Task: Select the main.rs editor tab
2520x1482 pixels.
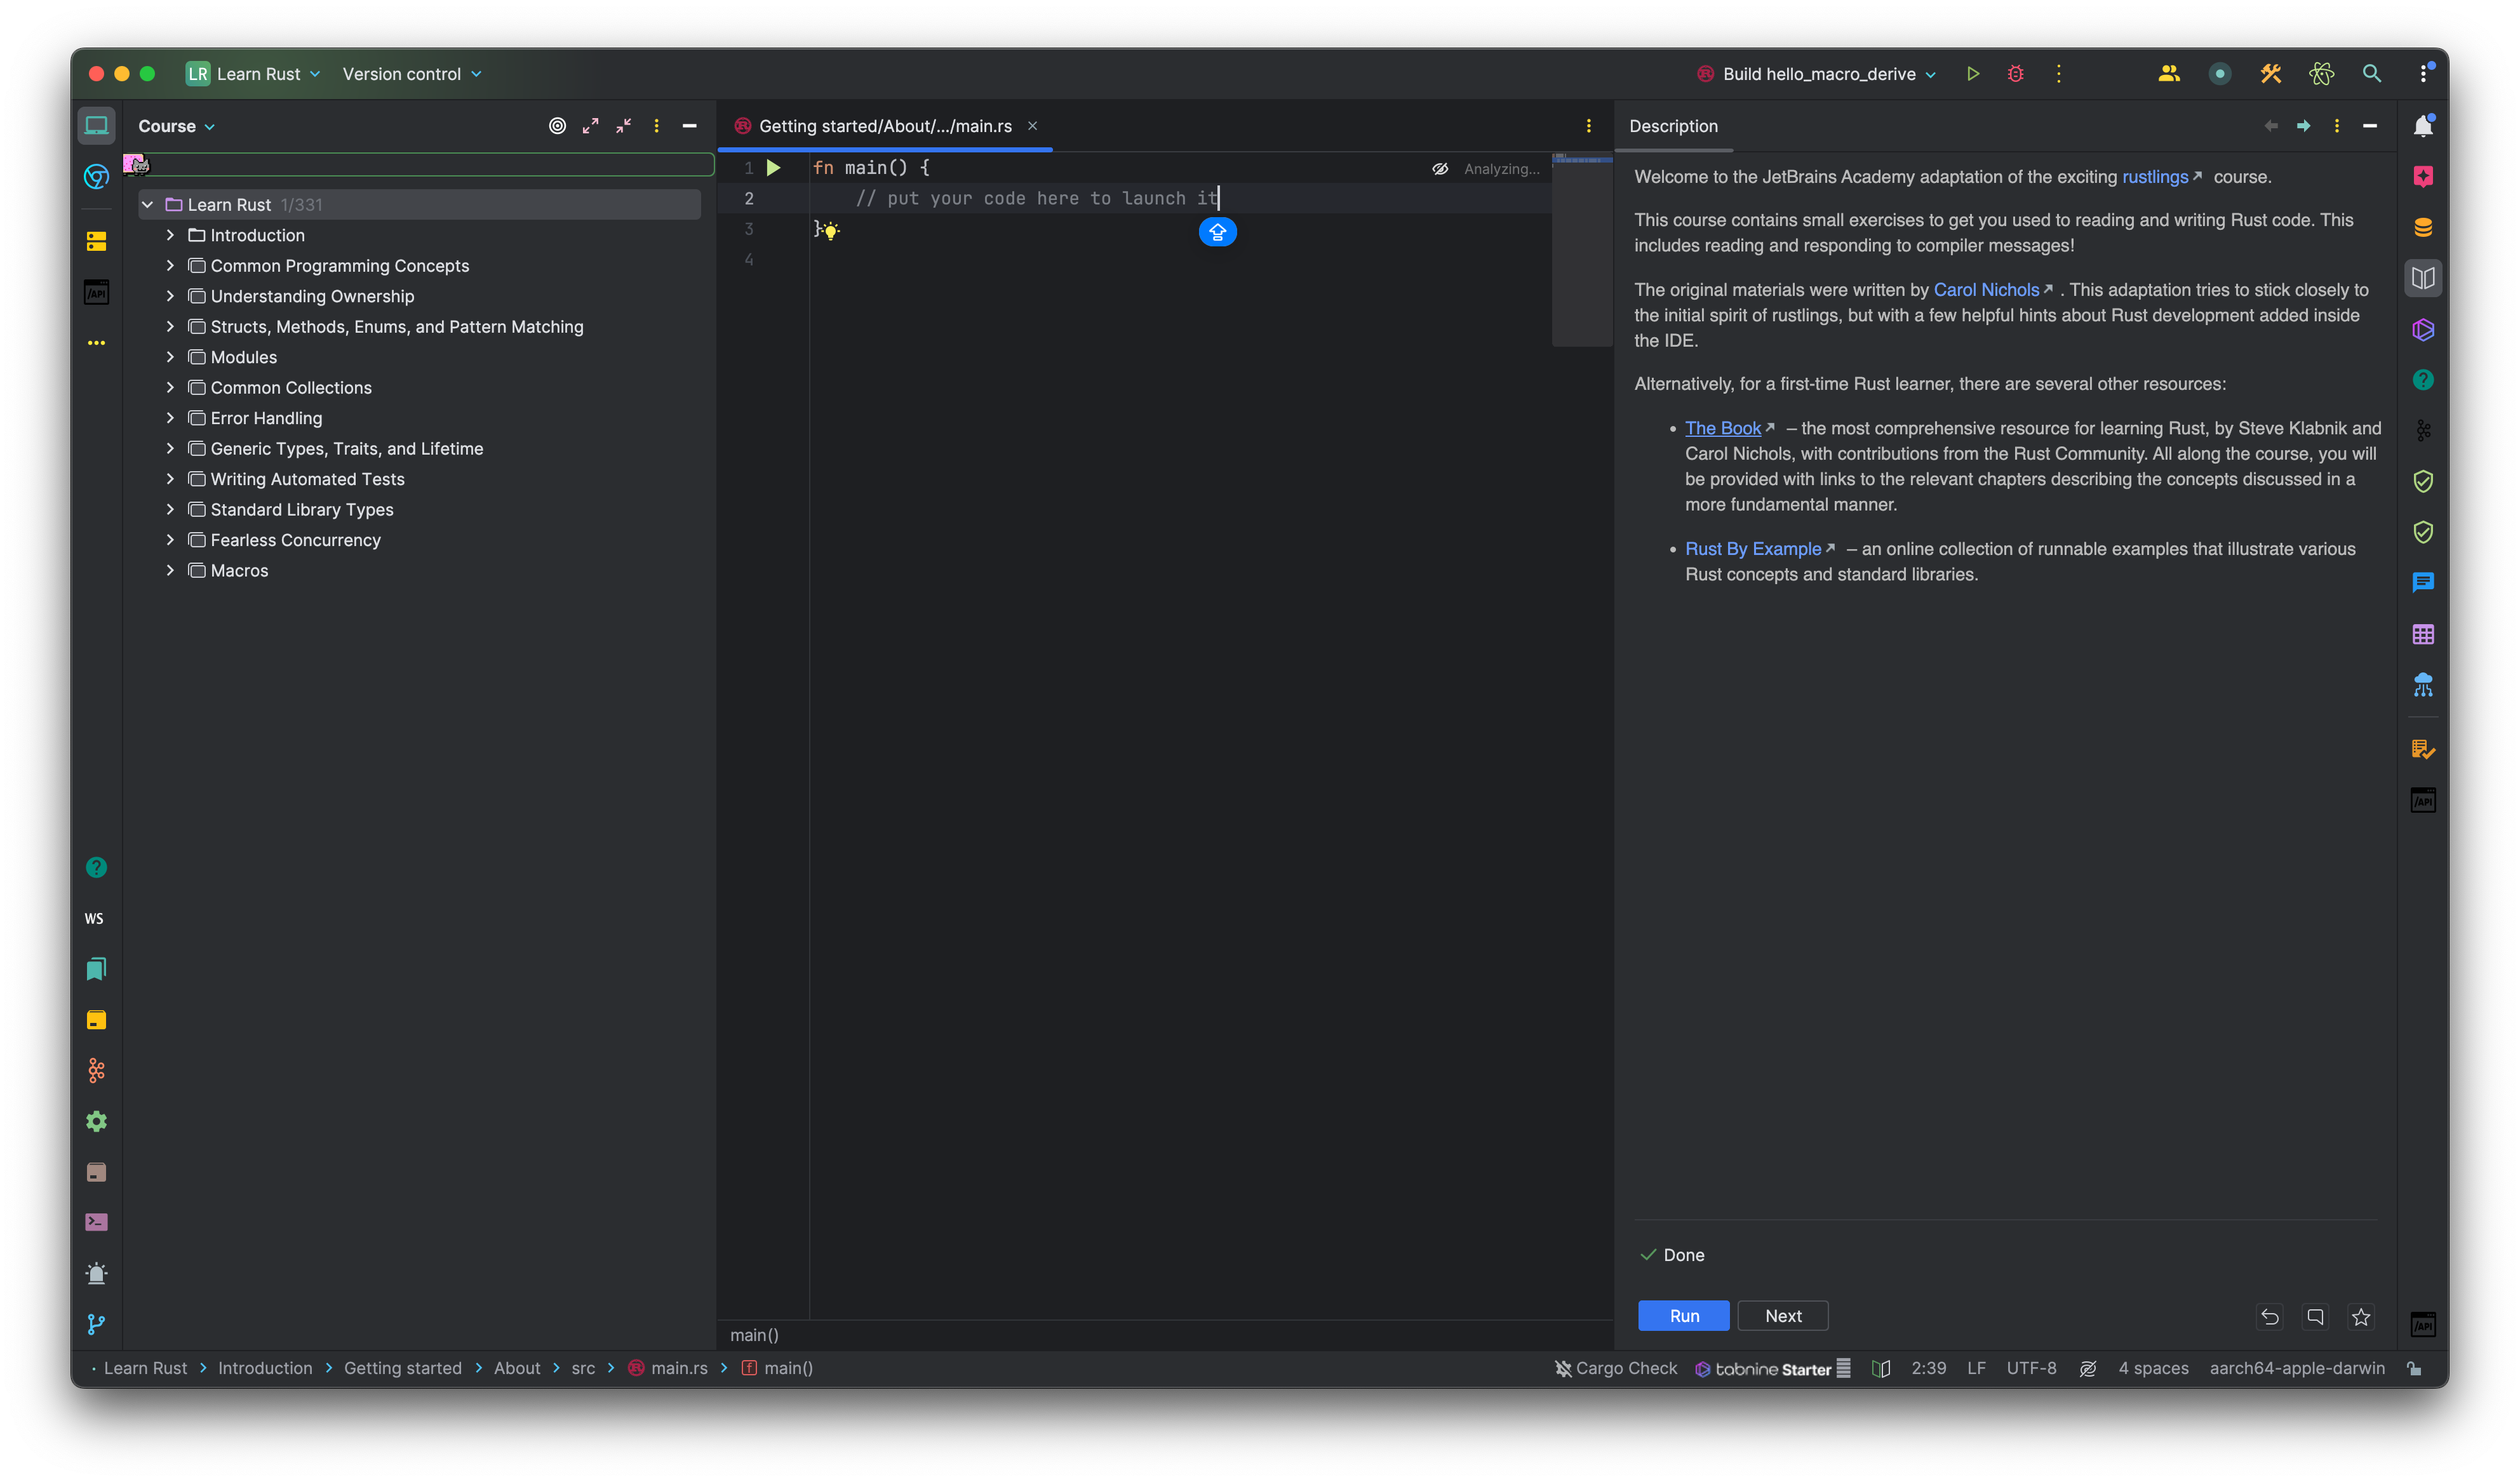Action: tap(884, 126)
